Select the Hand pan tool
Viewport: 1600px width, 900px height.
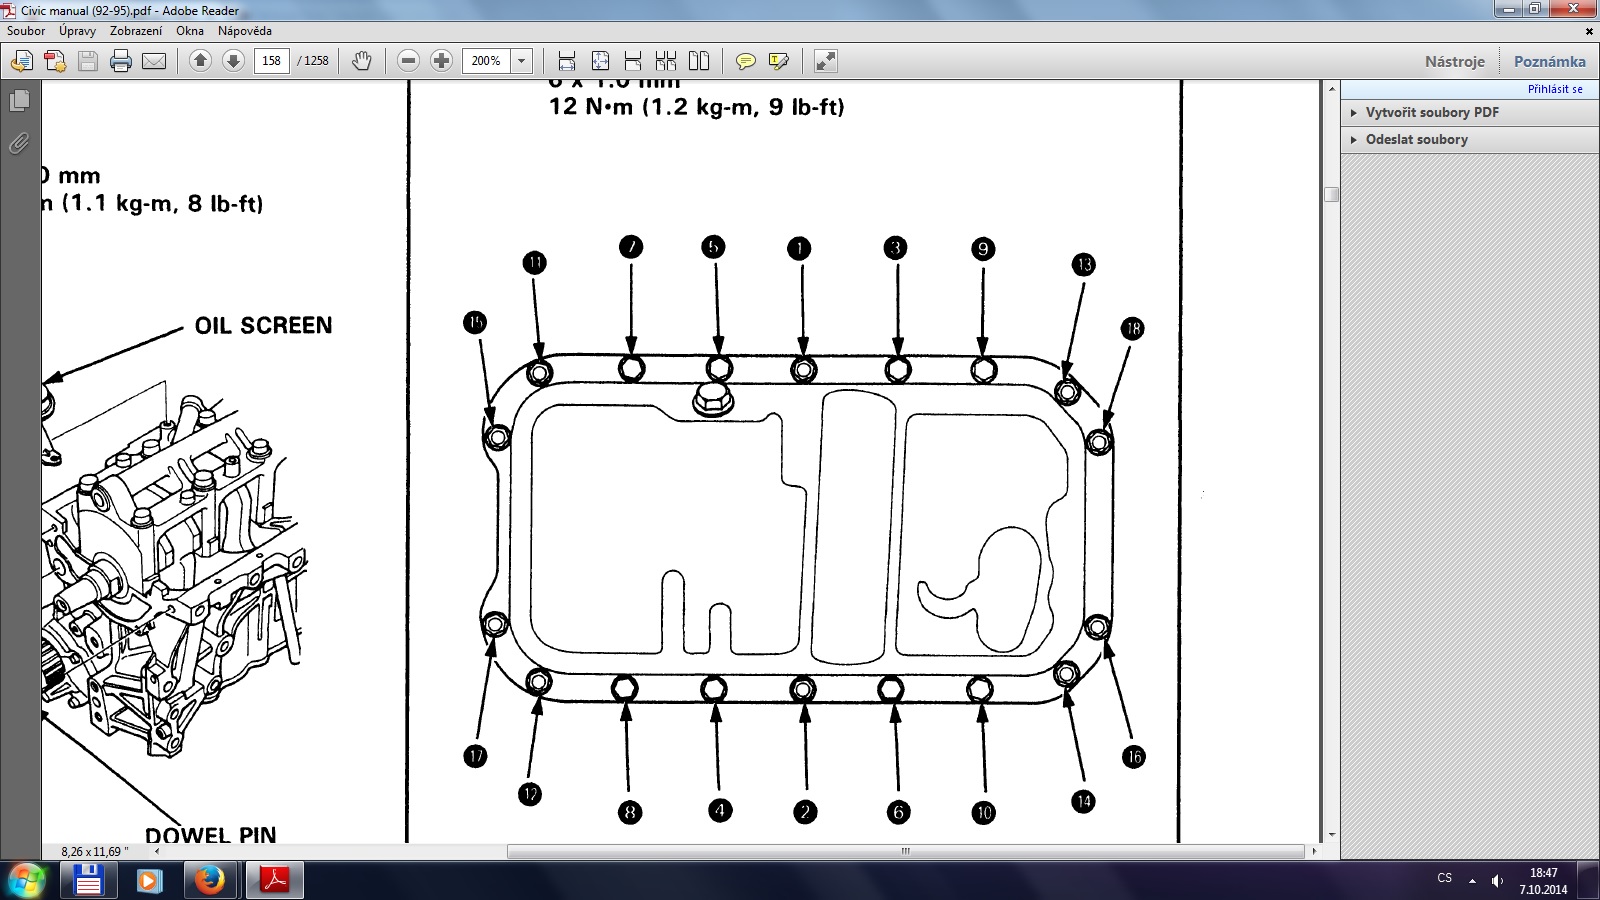pos(362,61)
